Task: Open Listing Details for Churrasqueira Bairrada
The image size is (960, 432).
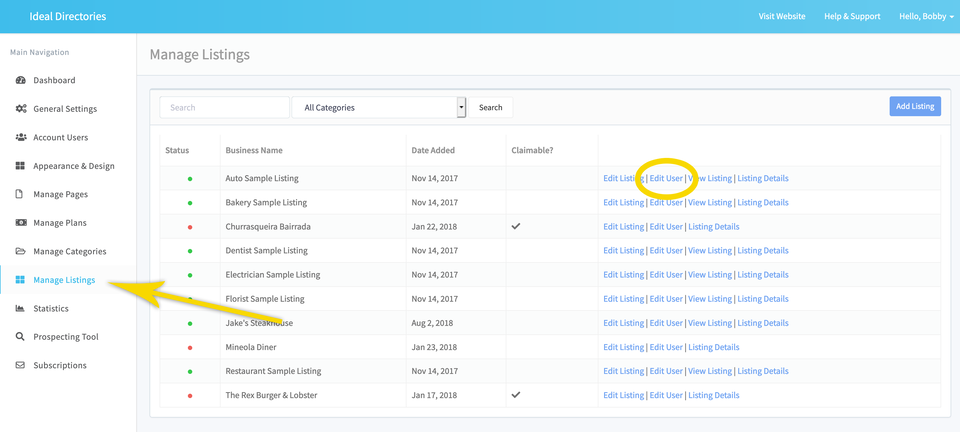Action: 713,227
